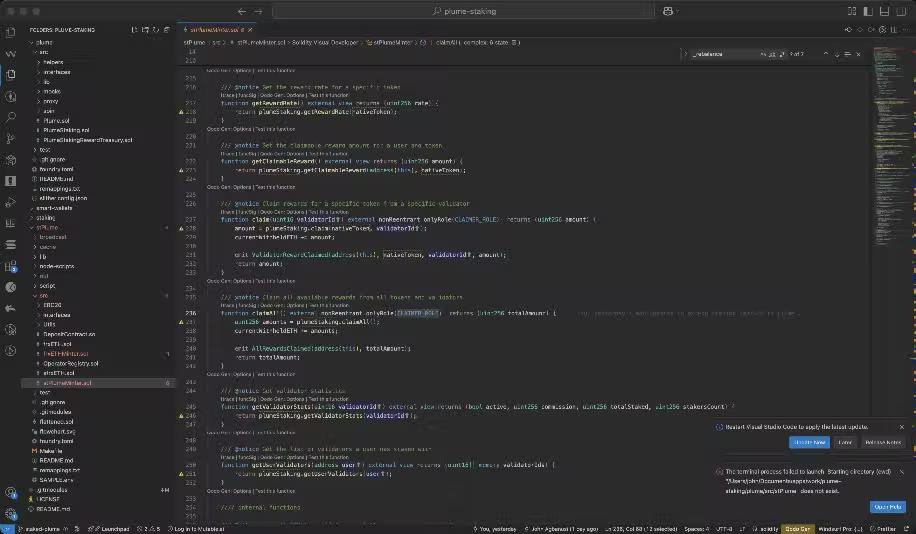Open the Source Control view
916x534 pixels.
point(11,138)
